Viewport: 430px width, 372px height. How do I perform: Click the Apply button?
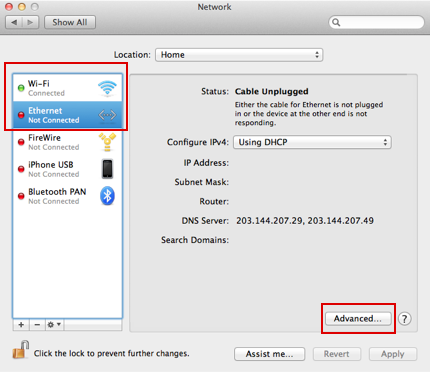[393, 354]
